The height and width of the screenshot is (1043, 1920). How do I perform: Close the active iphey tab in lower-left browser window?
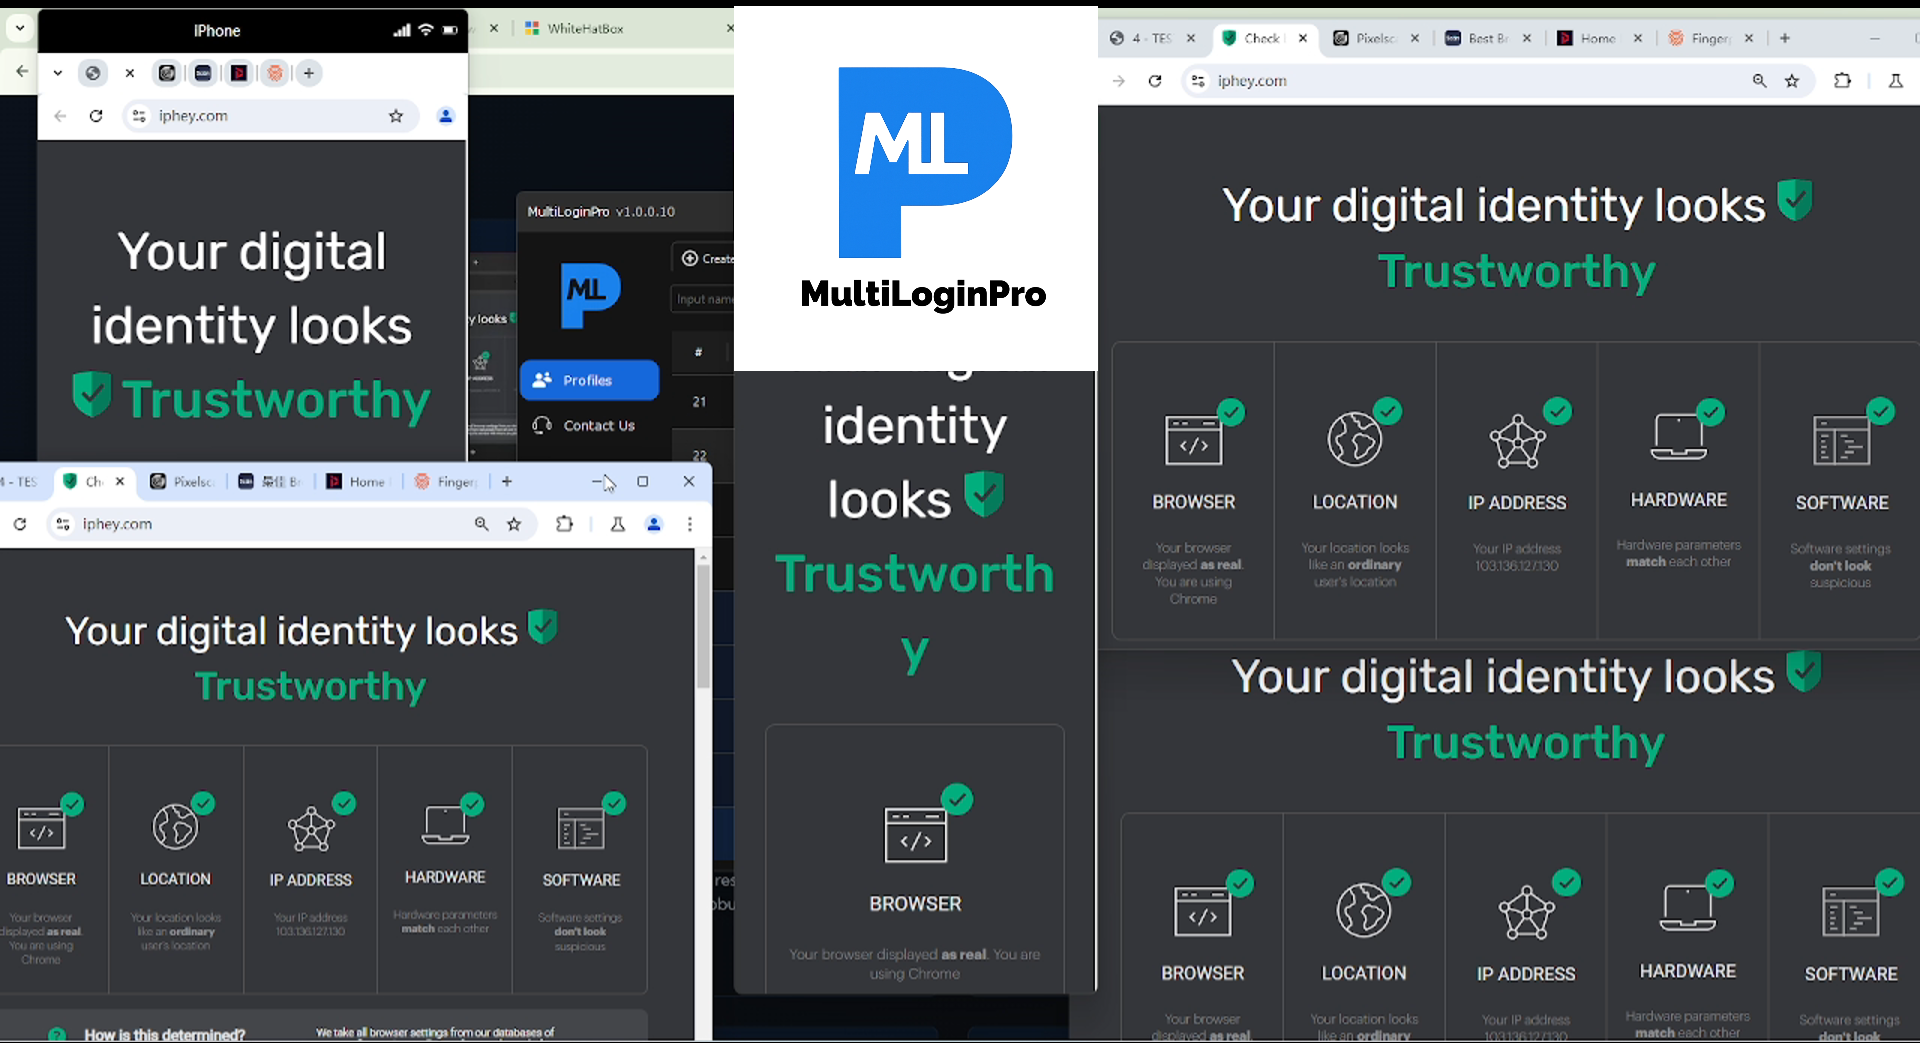pyautogui.click(x=120, y=482)
